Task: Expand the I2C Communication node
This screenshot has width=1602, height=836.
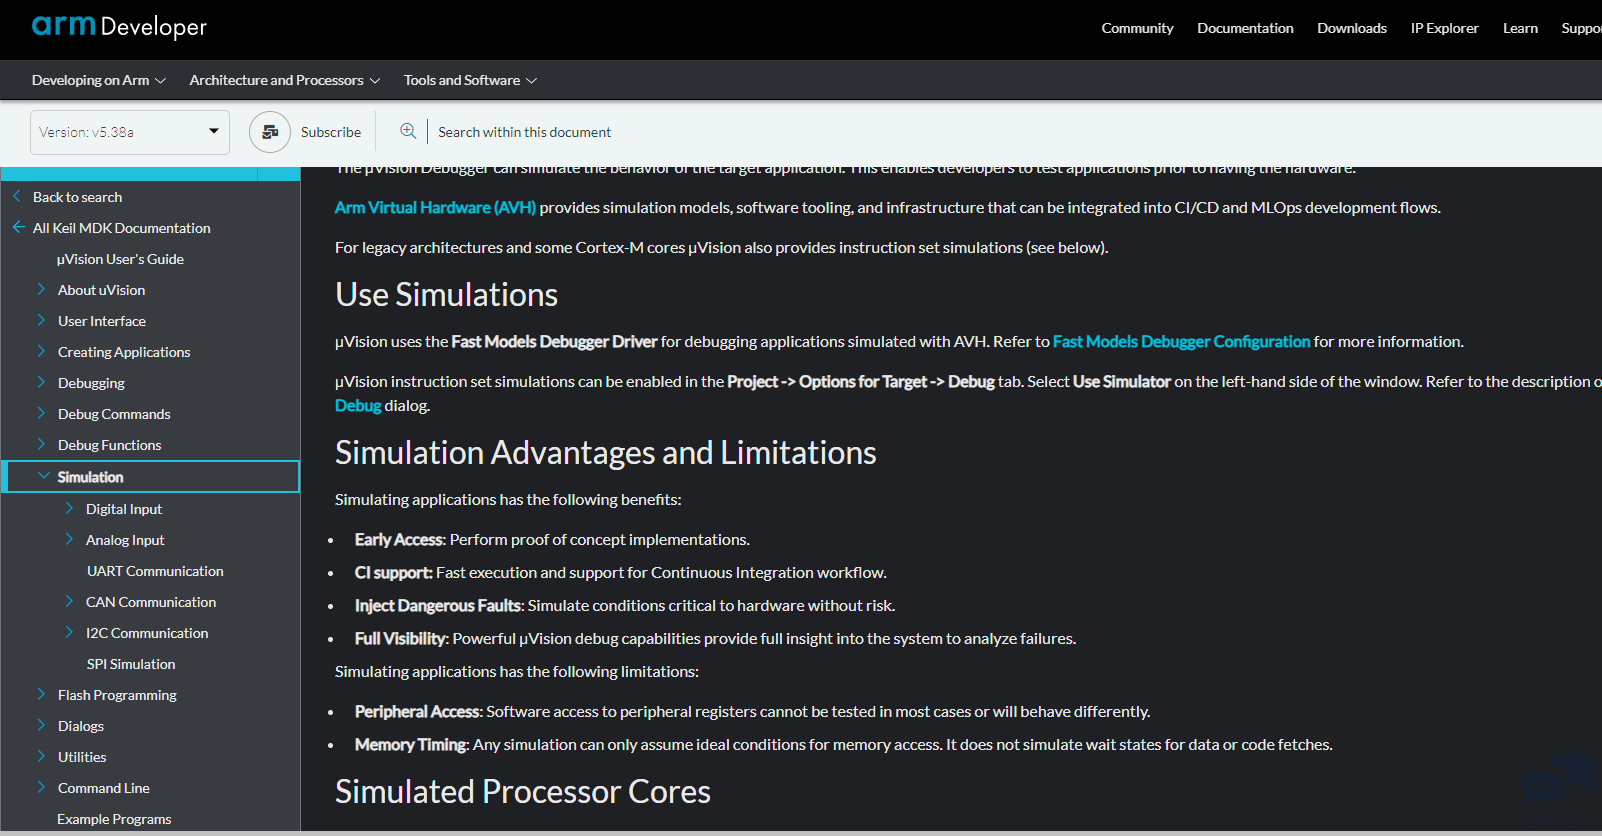Action: coord(69,632)
